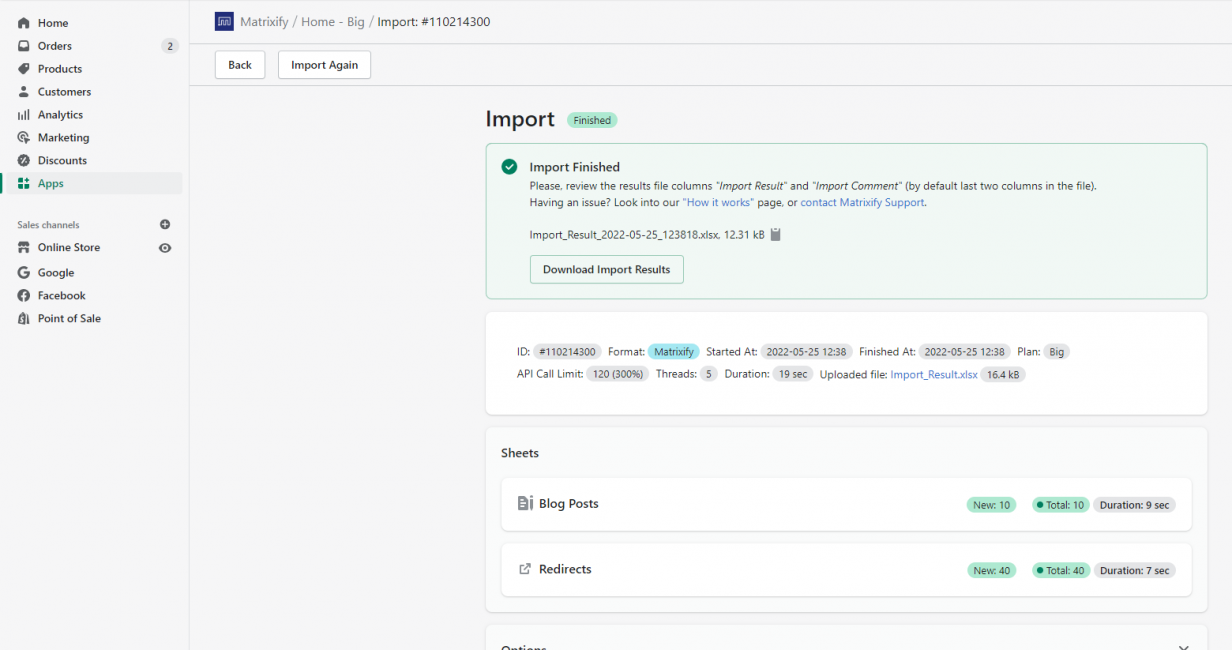Image resolution: width=1232 pixels, height=650 pixels.
Task: Click Download Import Results
Action: click(x=606, y=269)
